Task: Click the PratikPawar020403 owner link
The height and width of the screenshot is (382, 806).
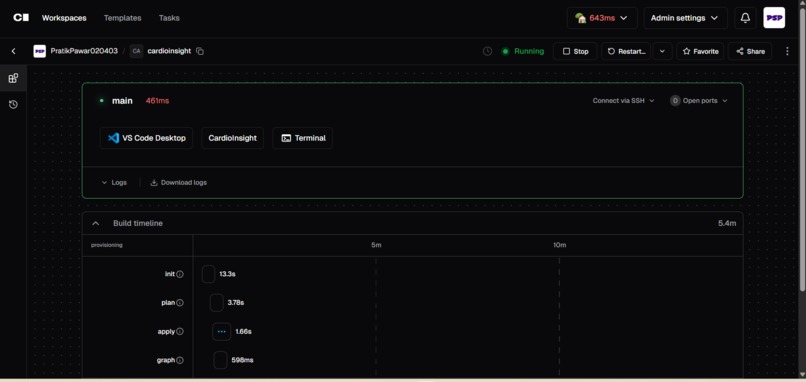Action: [x=84, y=51]
